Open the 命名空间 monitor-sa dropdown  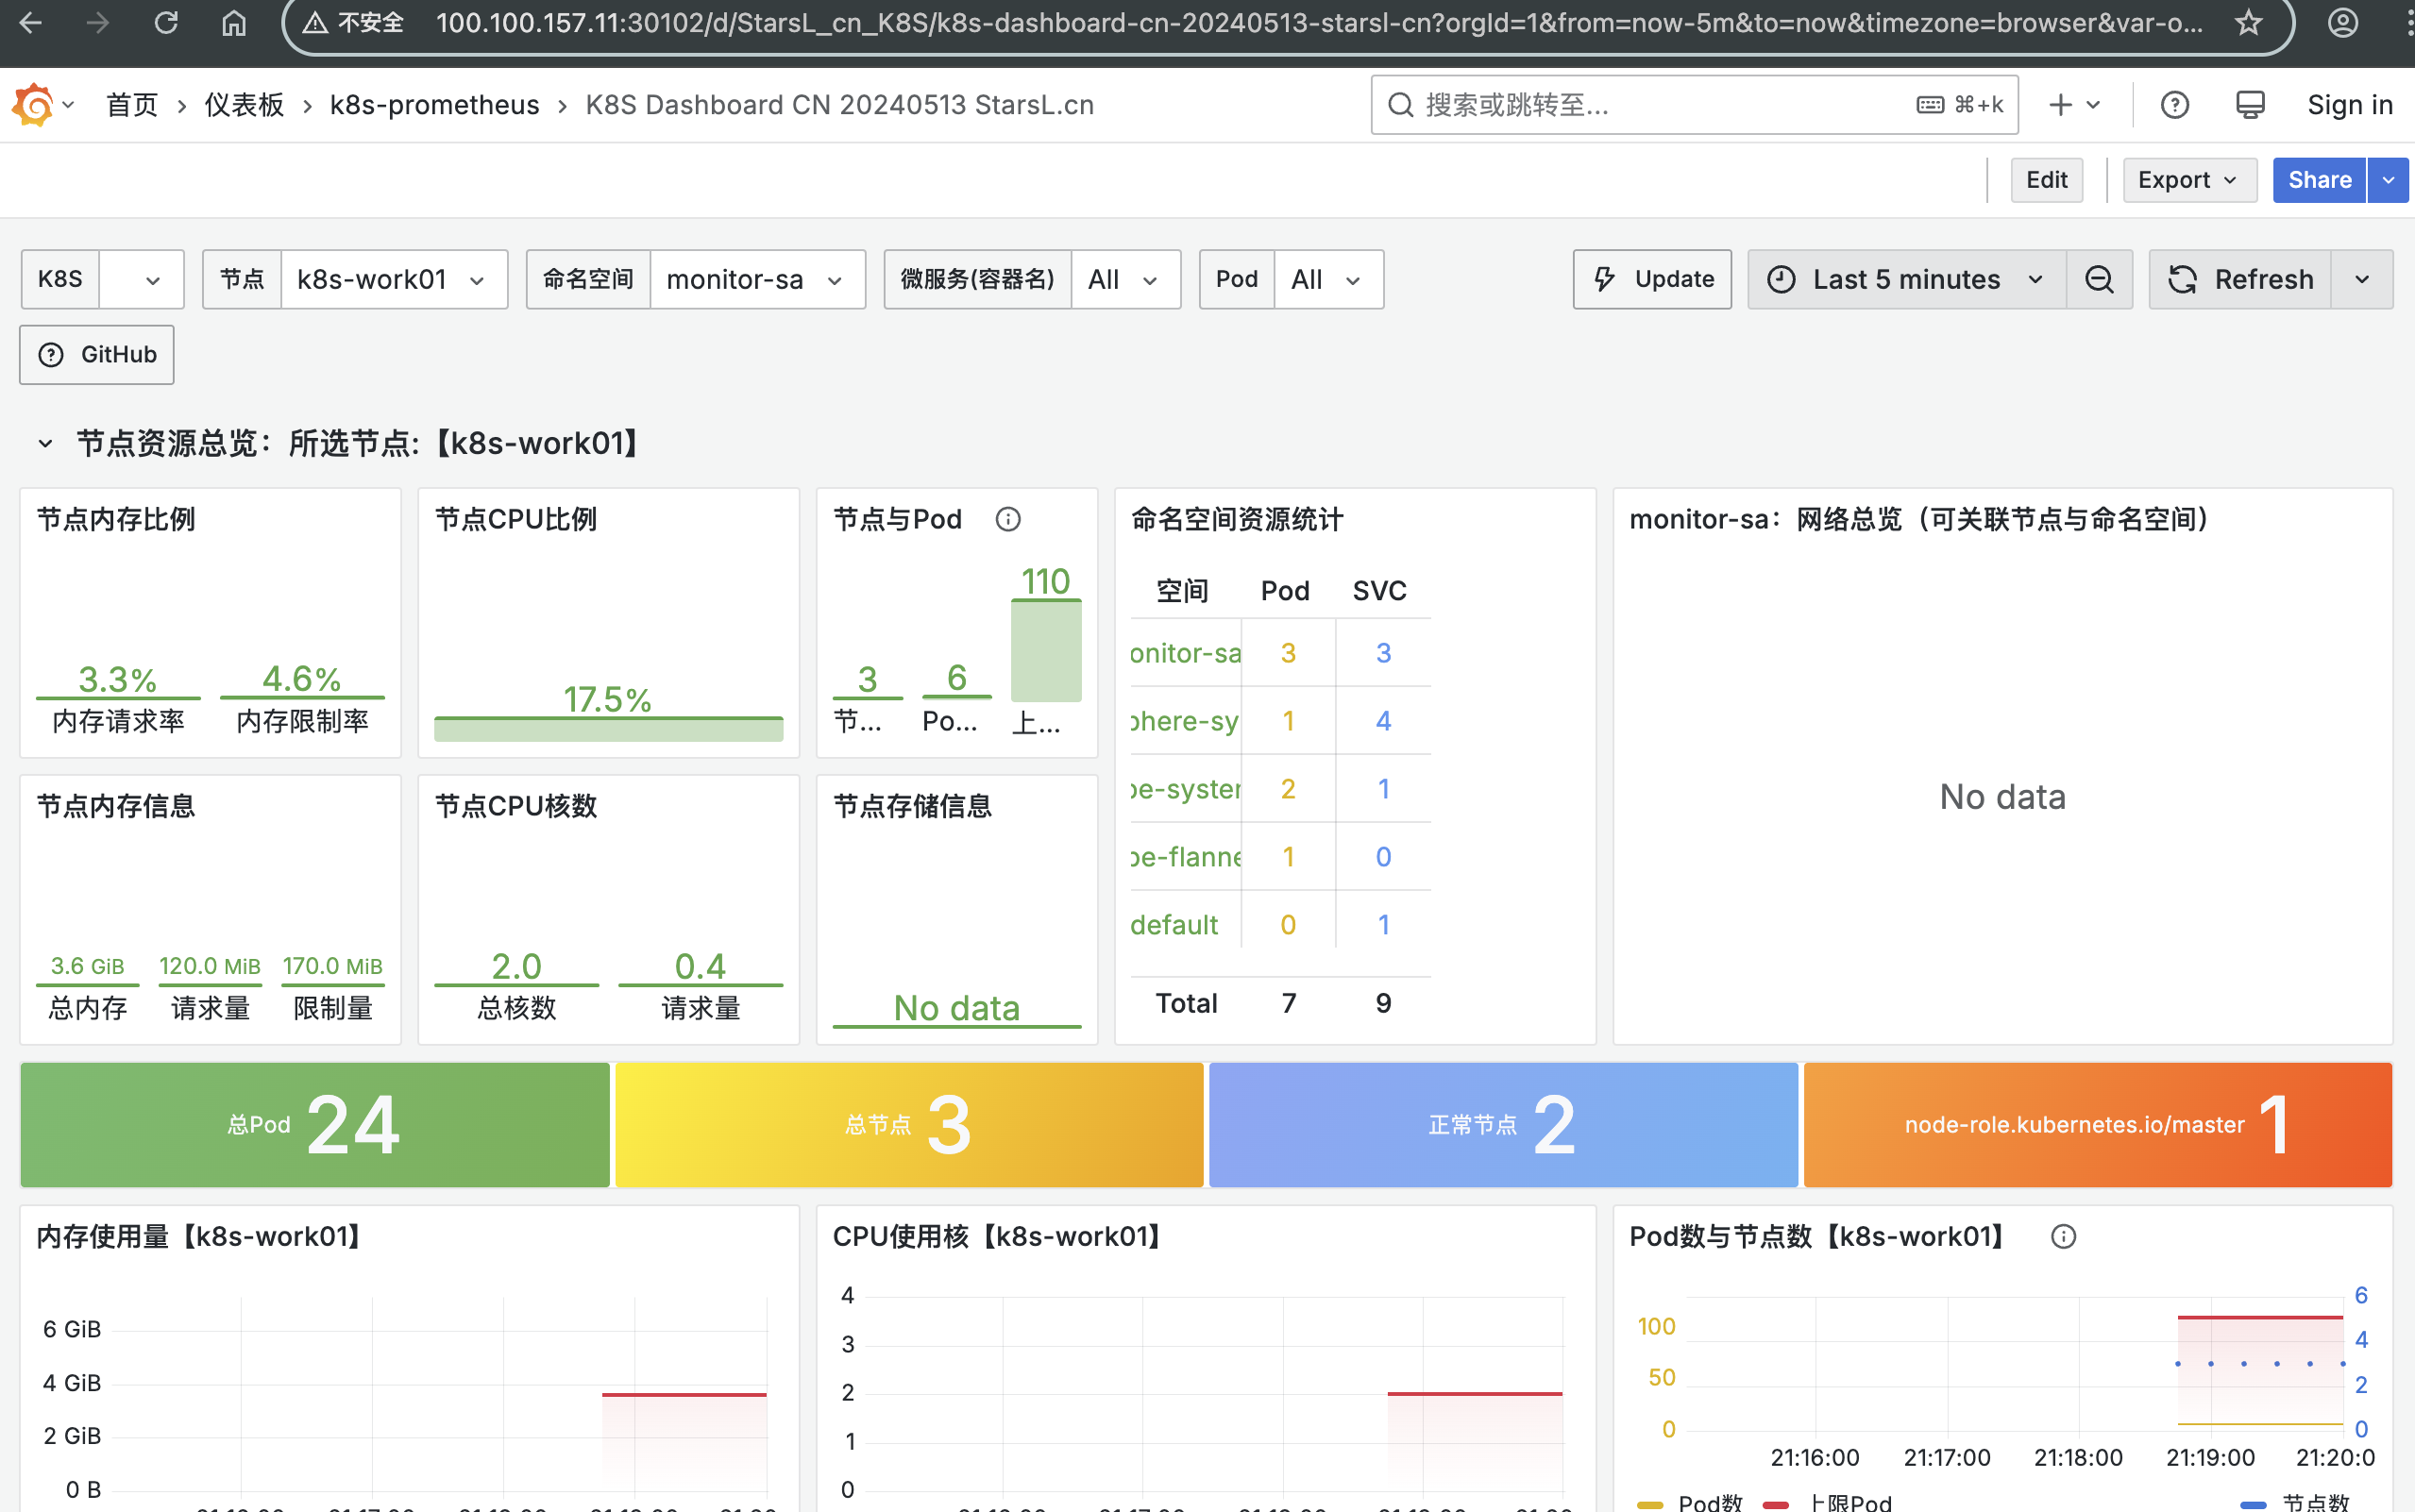(757, 279)
